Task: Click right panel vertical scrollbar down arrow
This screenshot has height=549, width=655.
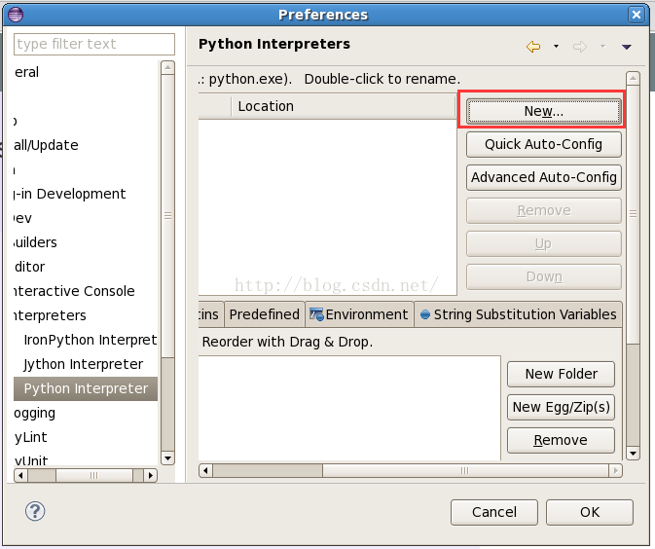Action: pos(633,453)
